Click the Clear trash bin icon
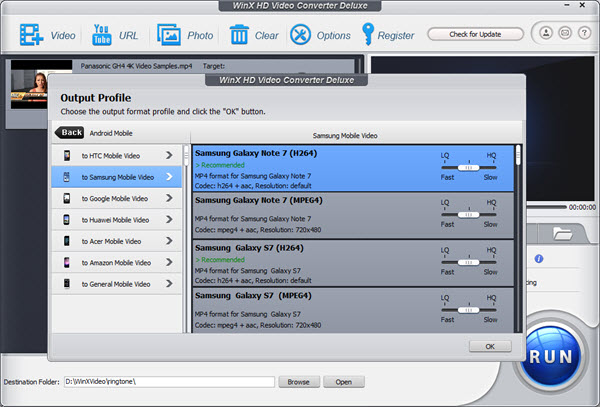This screenshot has height=407, width=600. click(239, 35)
